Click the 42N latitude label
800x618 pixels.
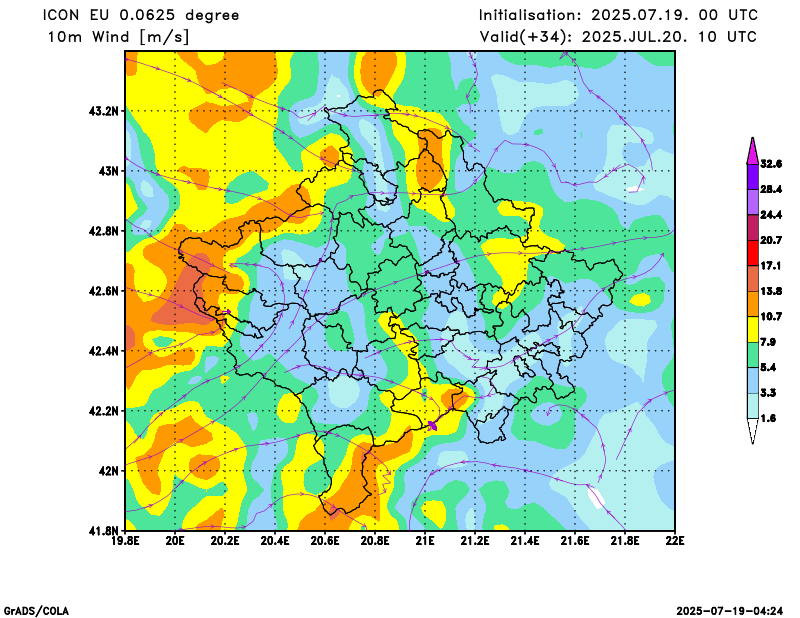[108, 471]
